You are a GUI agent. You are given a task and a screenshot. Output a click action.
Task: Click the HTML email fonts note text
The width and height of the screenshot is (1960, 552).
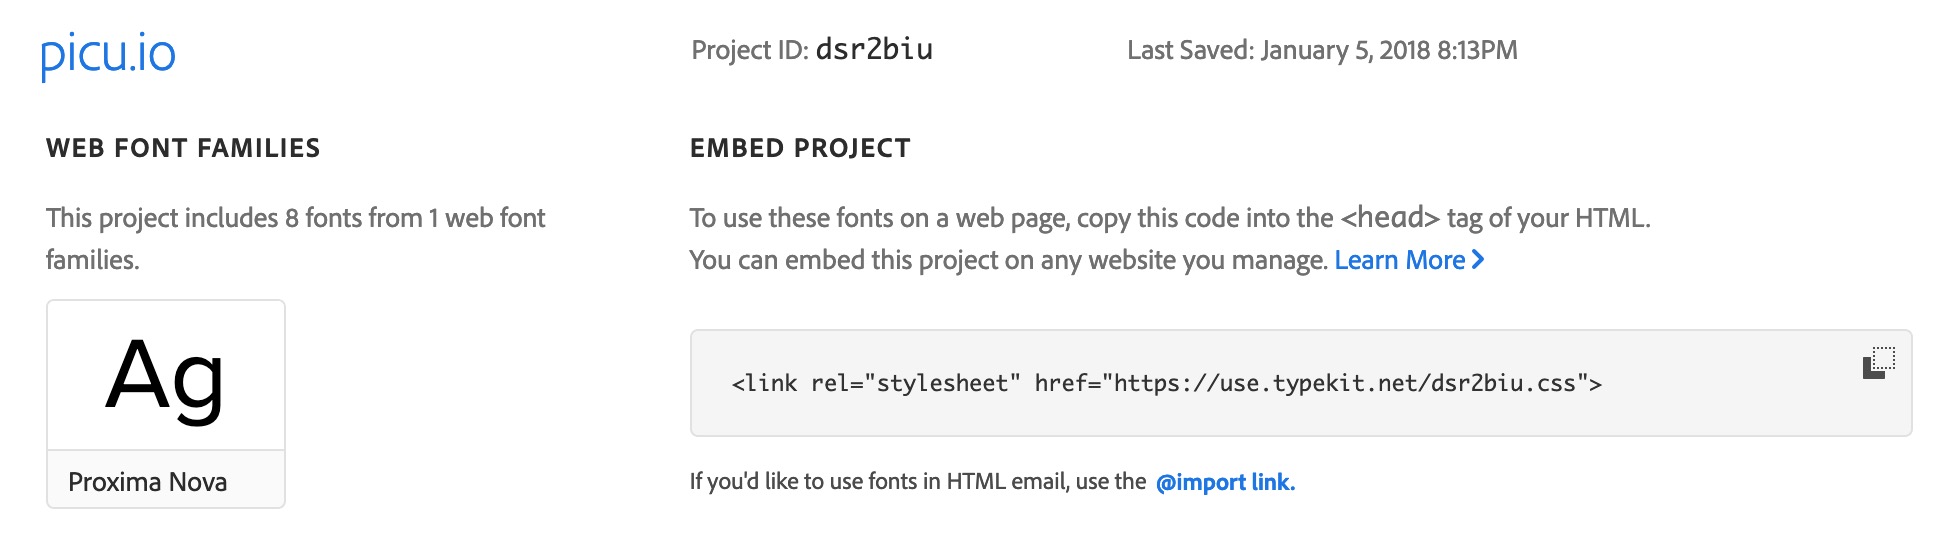point(918,481)
